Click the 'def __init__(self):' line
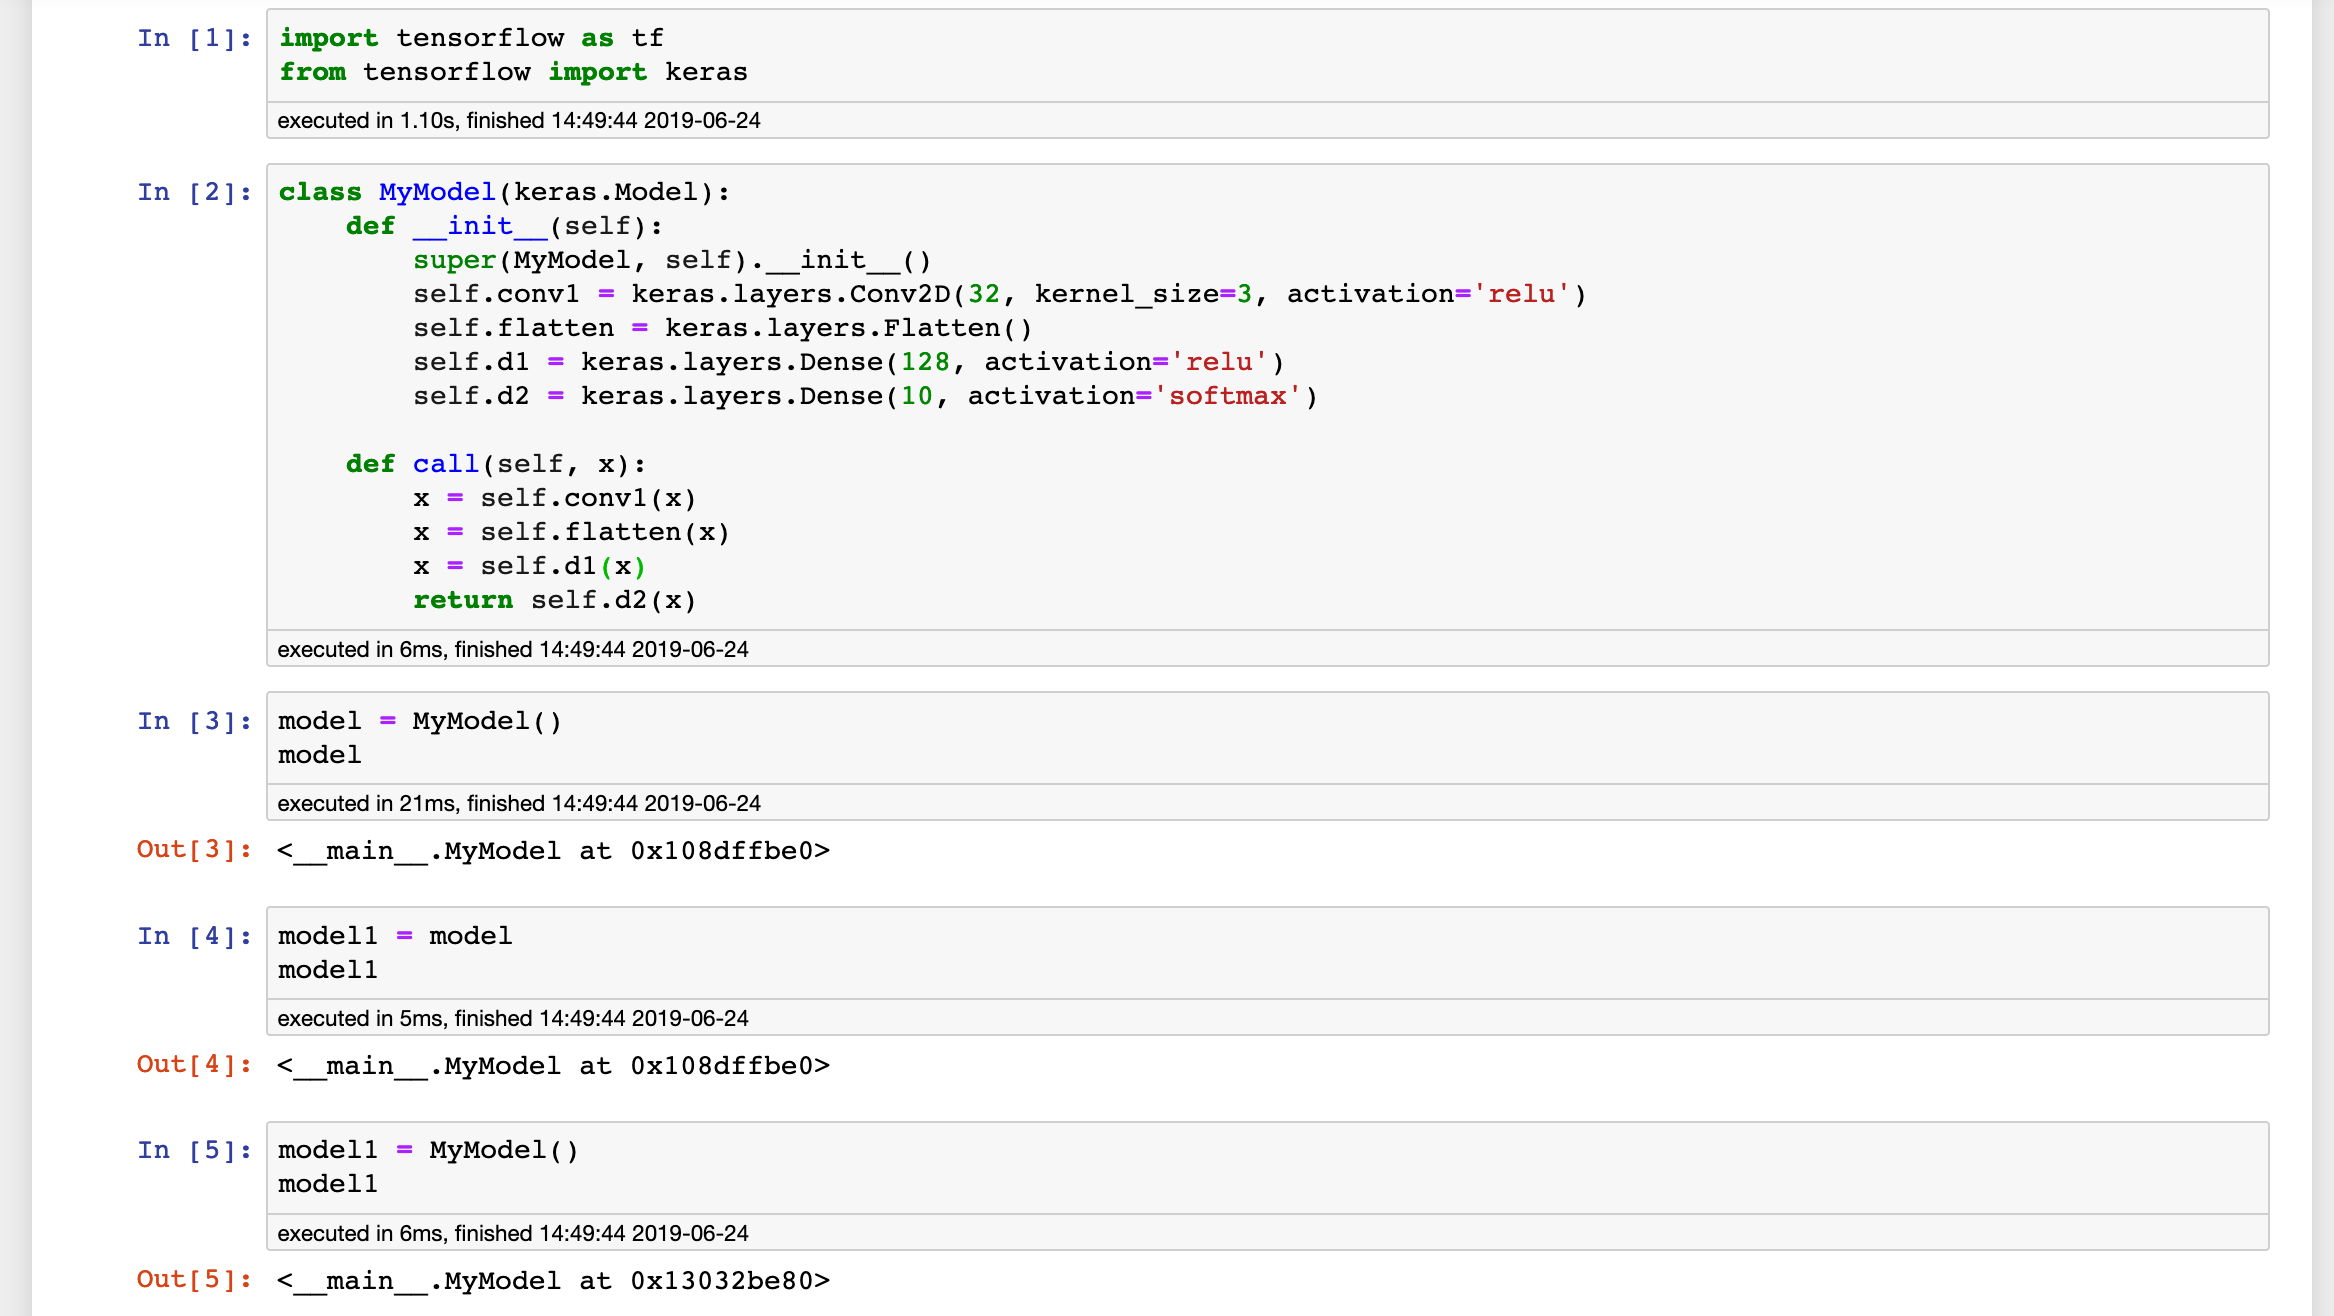The image size is (2334, 1316). pyautogui.click(x=505, y=226)
